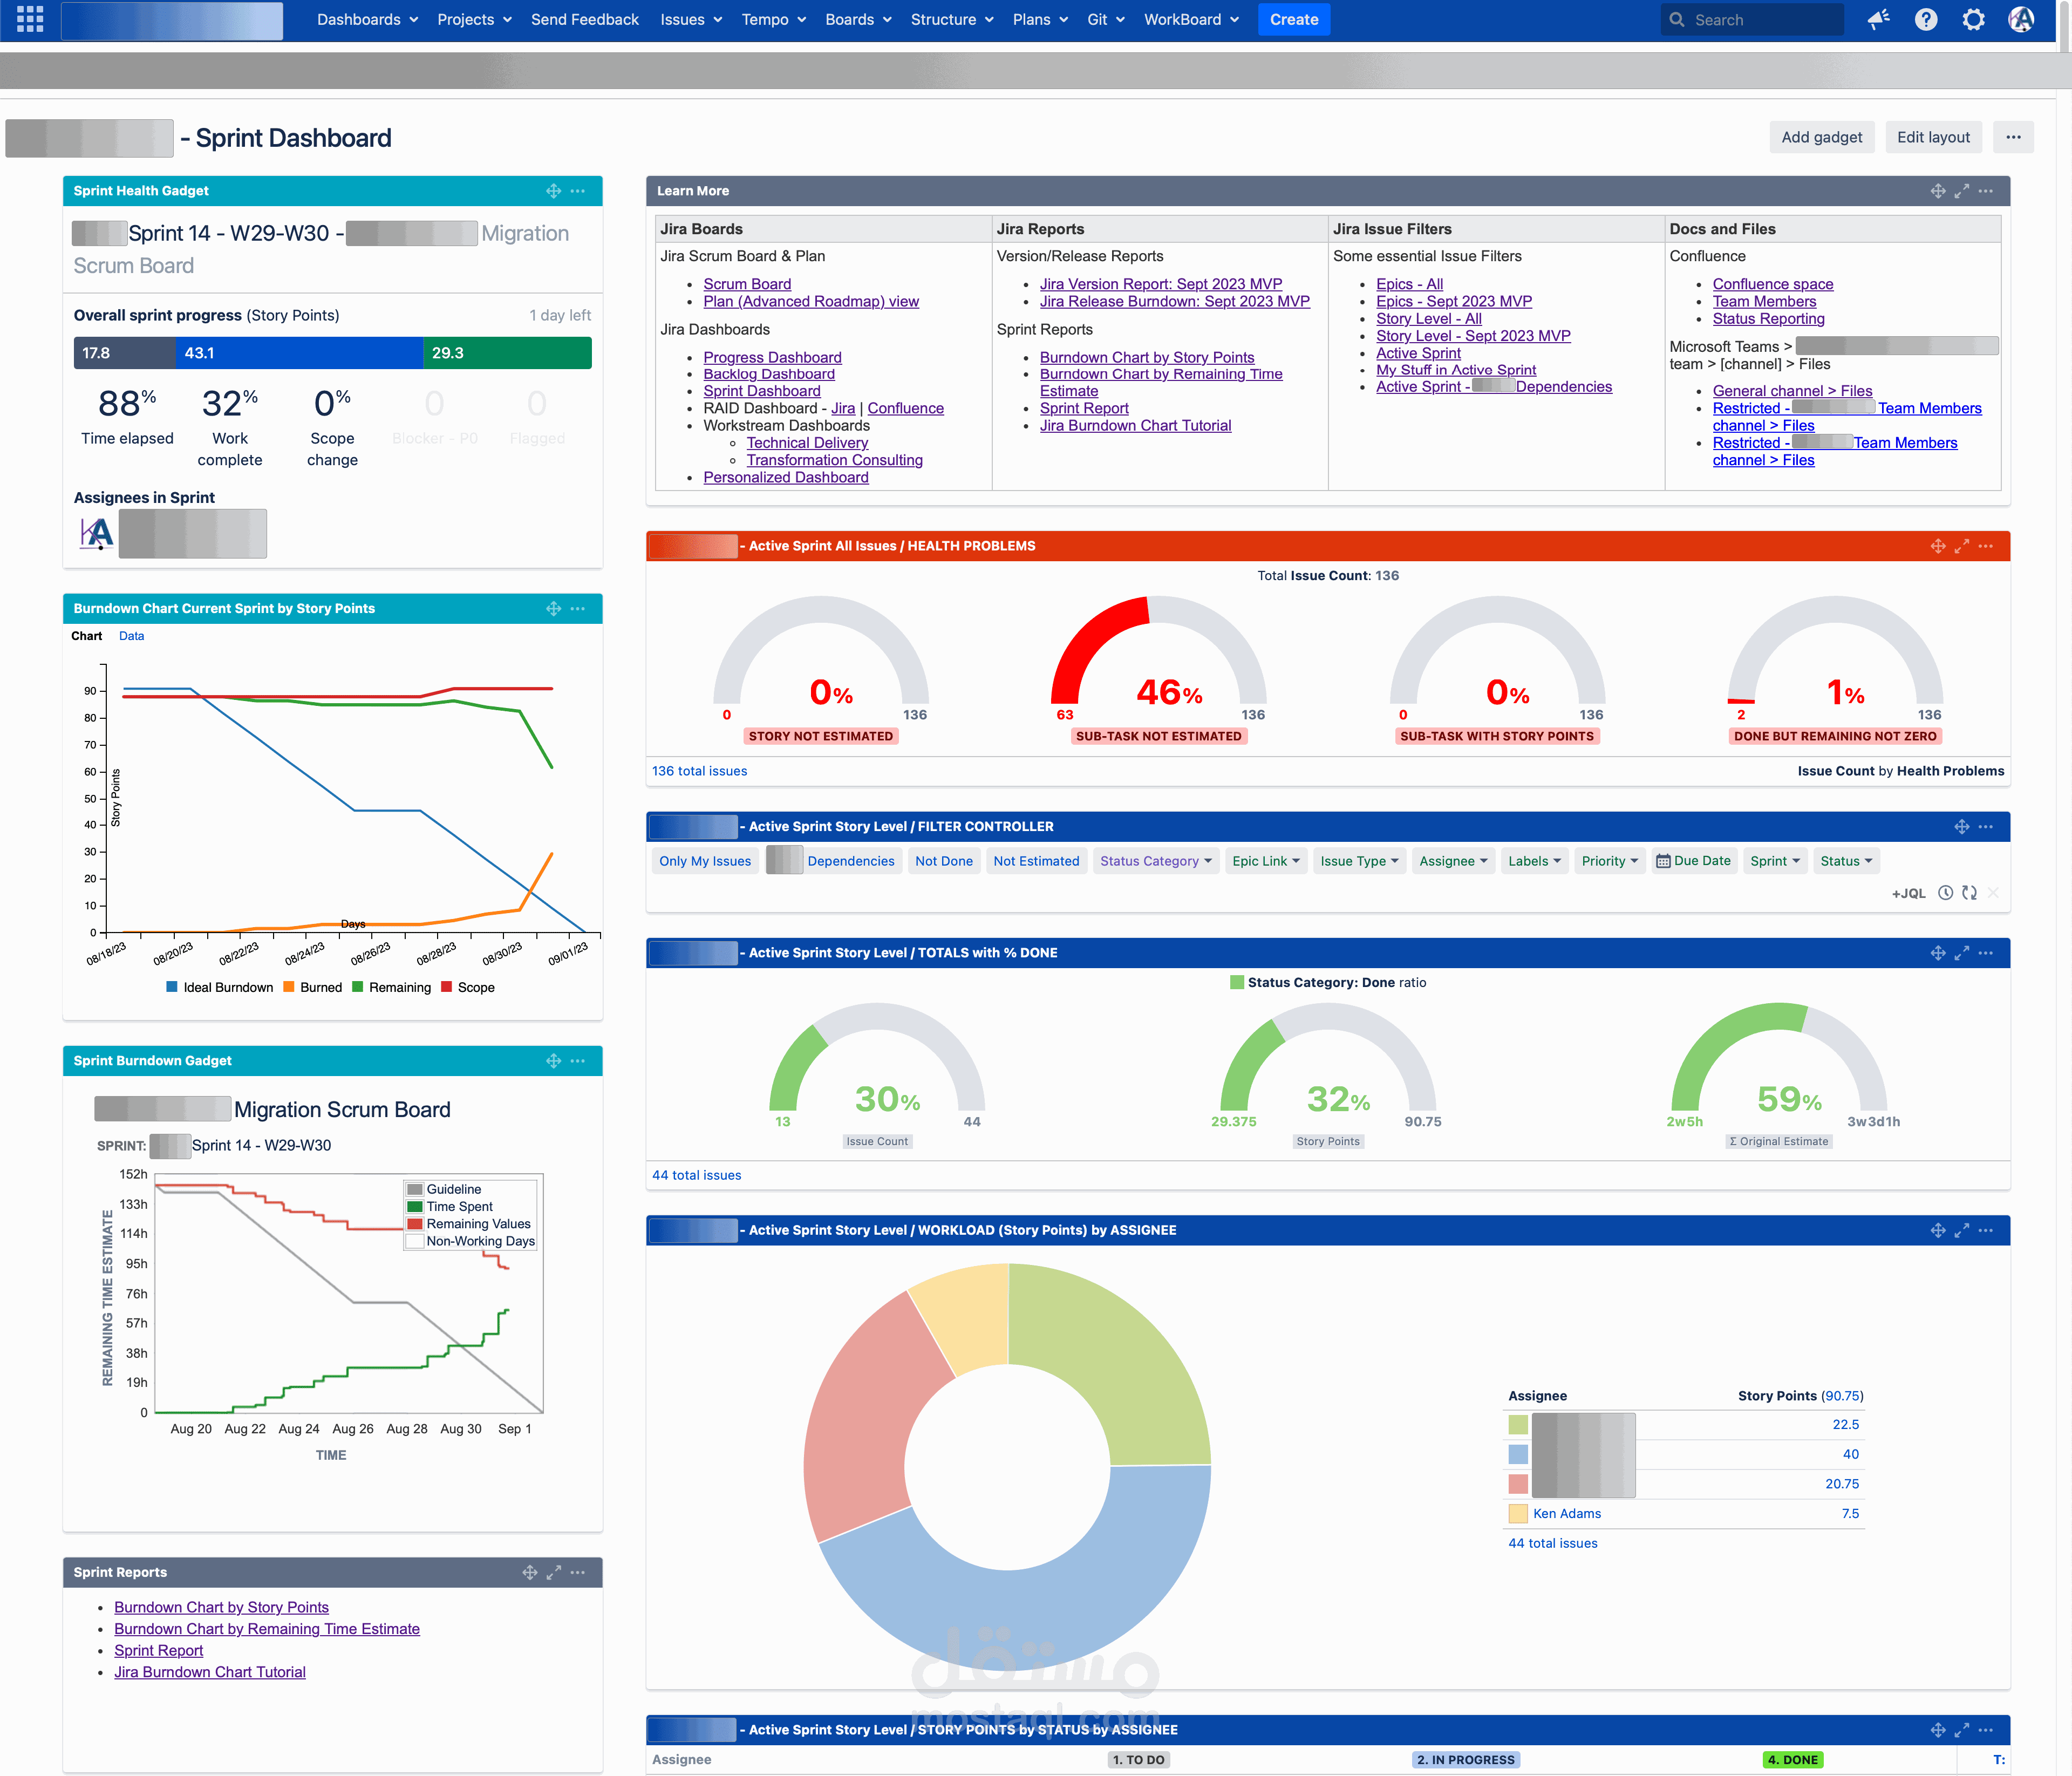Open the Confluence space link
Viewport: 2072px width, 1776px height.
click(x=1772, y=284)
